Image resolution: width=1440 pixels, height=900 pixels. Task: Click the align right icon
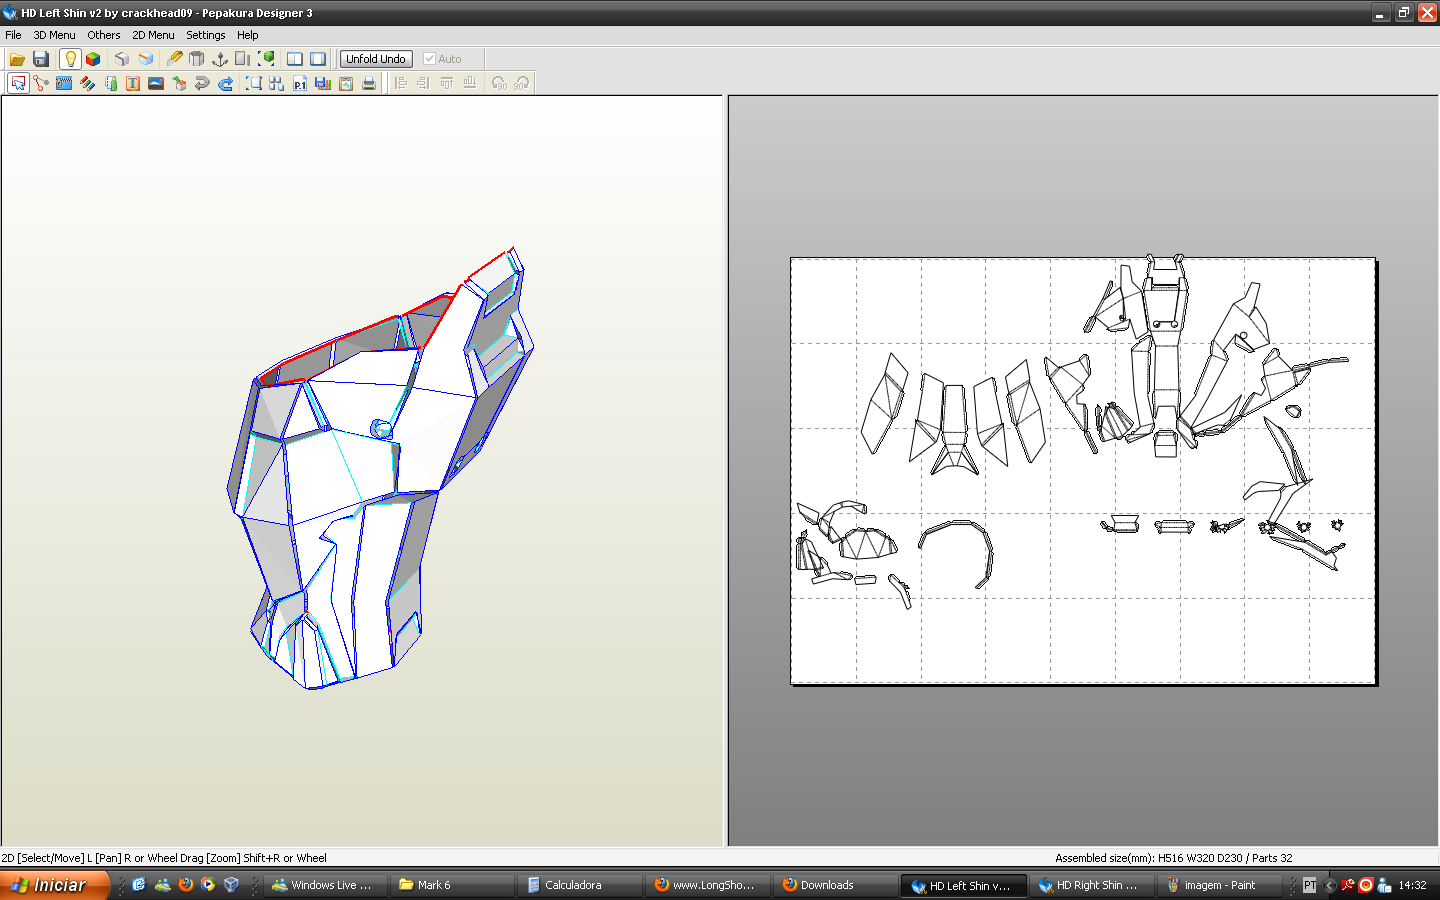(x=423, y=83)
